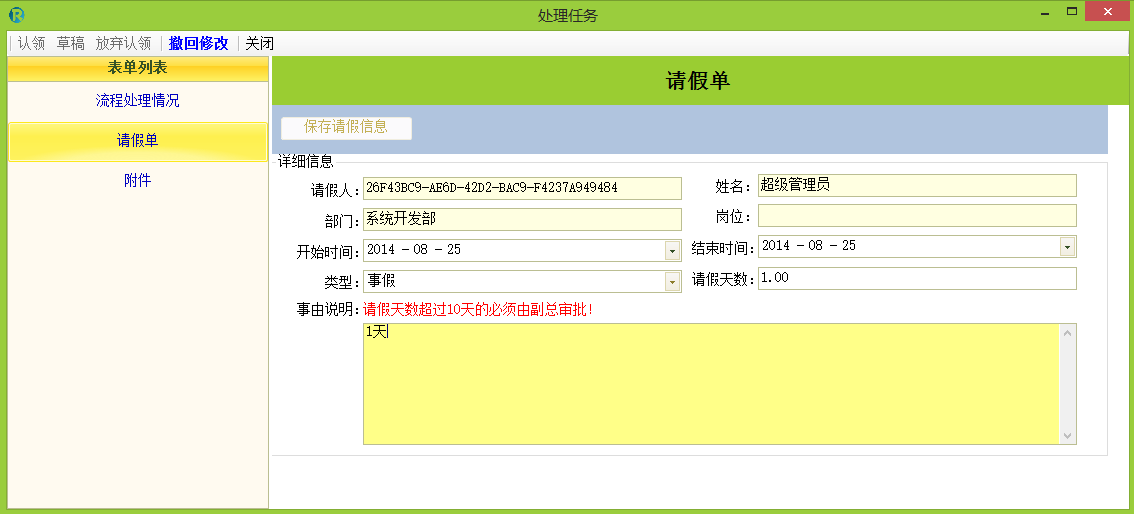The image size is (1134, 514).
Task: Click the 部门 field showing 系统开发部
Action: click(x=522, y=219)
